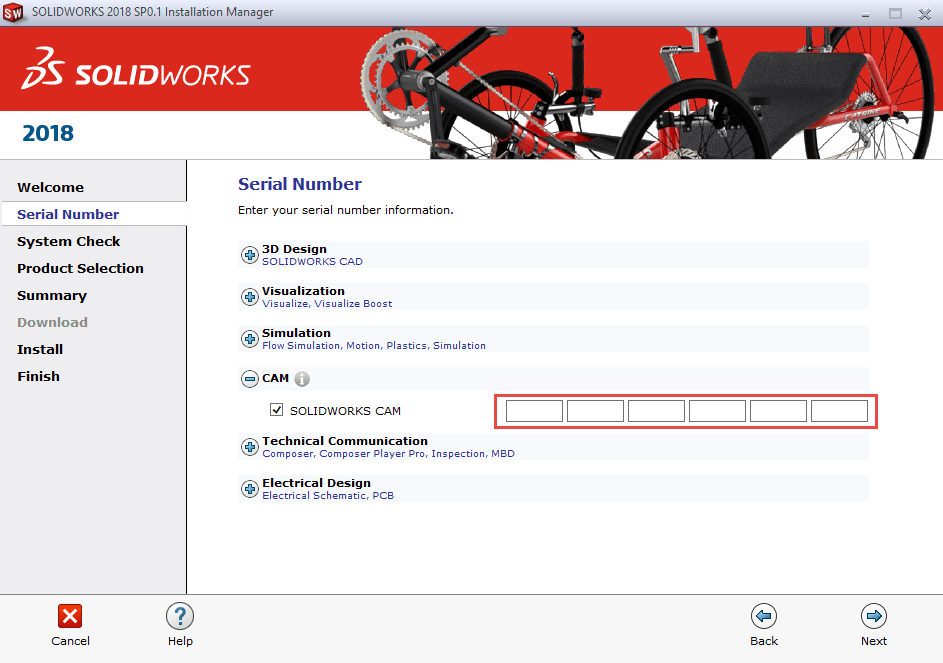The image size is (943, 663).
Task: Click the SOLIDWORKS CAM checkbox label
Action: pyautogui.click(x=345, y=411)
